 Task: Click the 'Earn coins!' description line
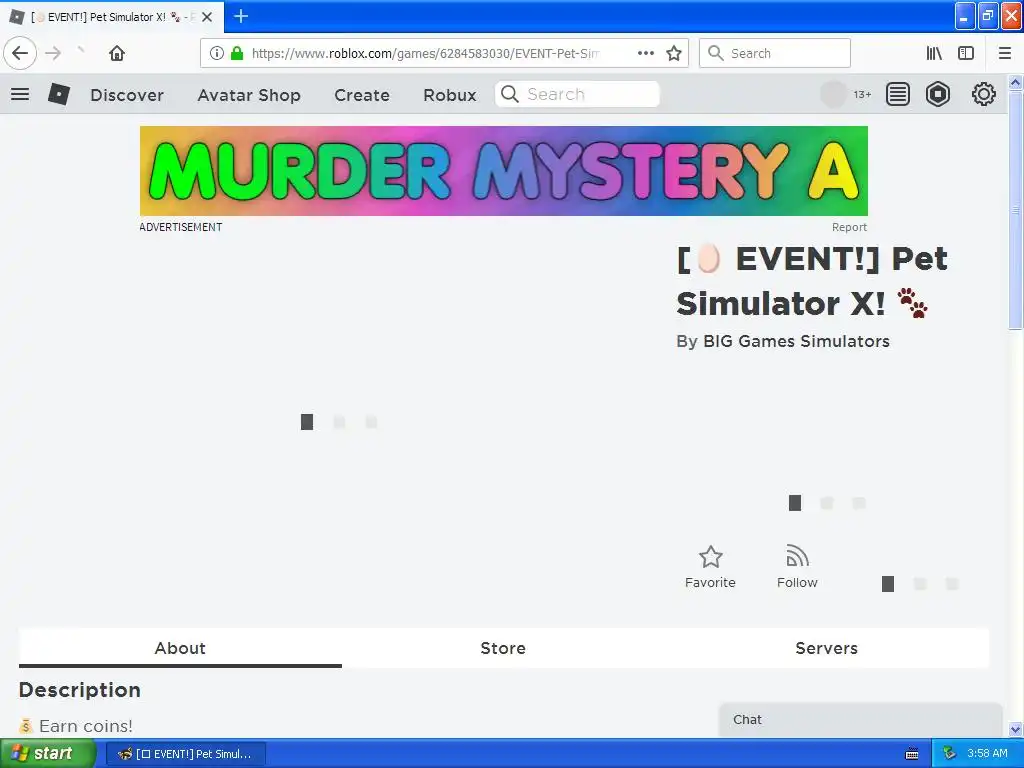[76, 726]
